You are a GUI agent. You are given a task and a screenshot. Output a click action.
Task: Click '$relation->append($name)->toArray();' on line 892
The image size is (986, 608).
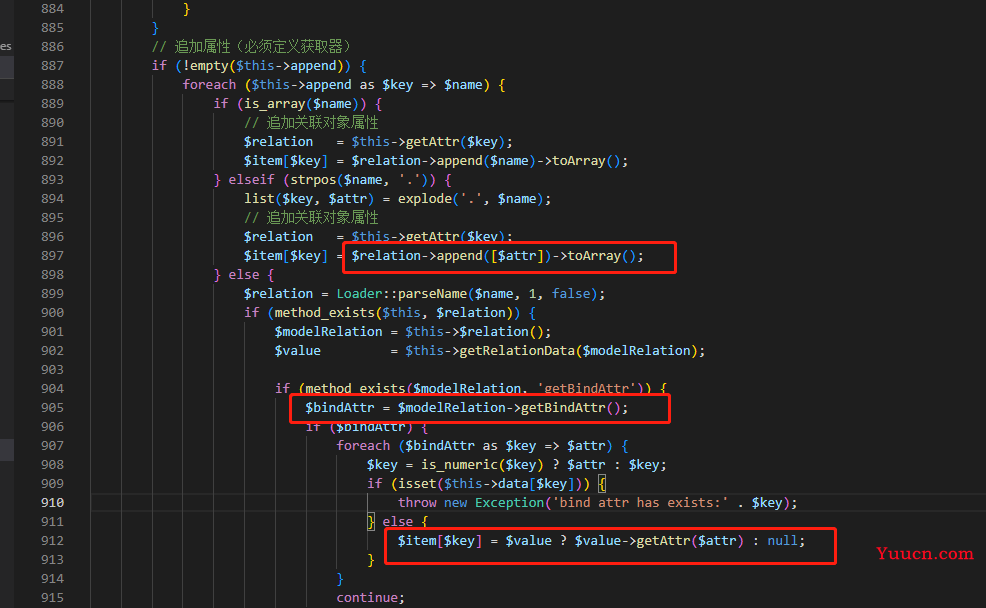pos(490,160)
